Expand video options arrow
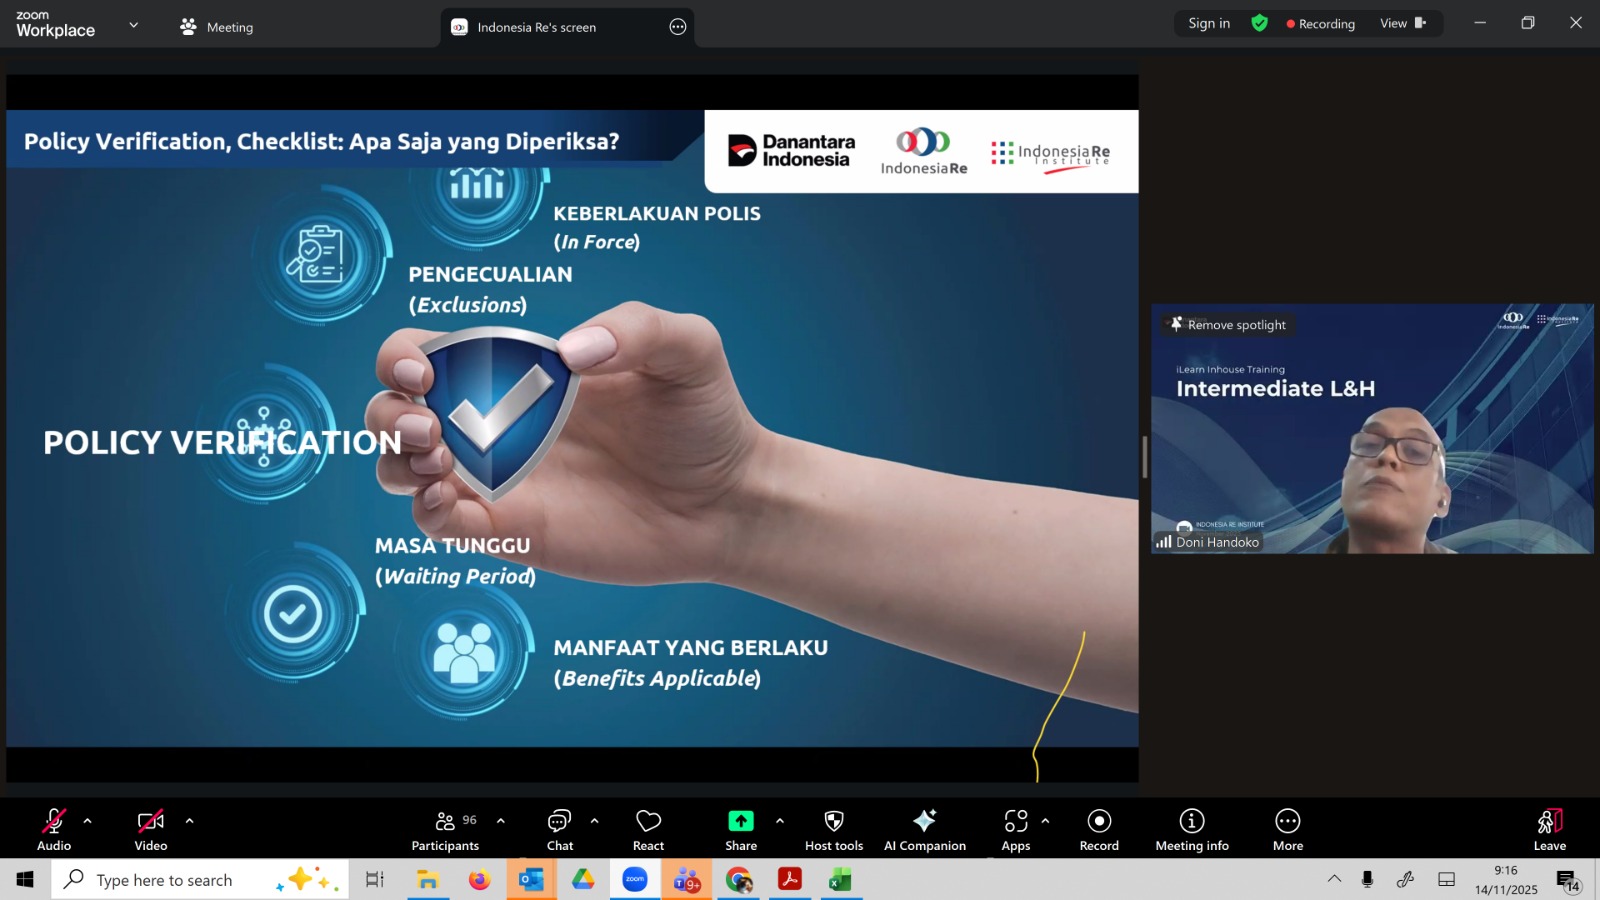Viewport: 1600px width, 900px height. pos(189,821)
